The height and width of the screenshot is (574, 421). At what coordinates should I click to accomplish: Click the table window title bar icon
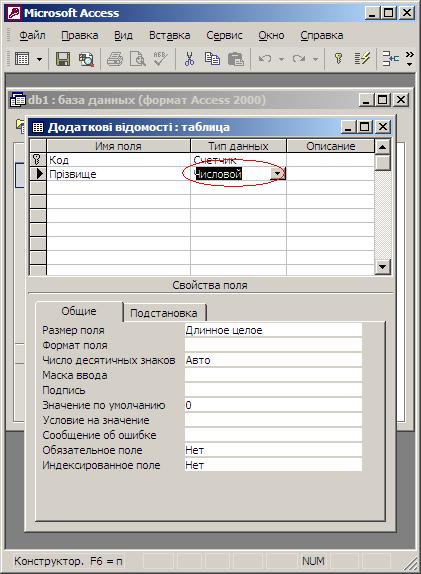point(38,127)
